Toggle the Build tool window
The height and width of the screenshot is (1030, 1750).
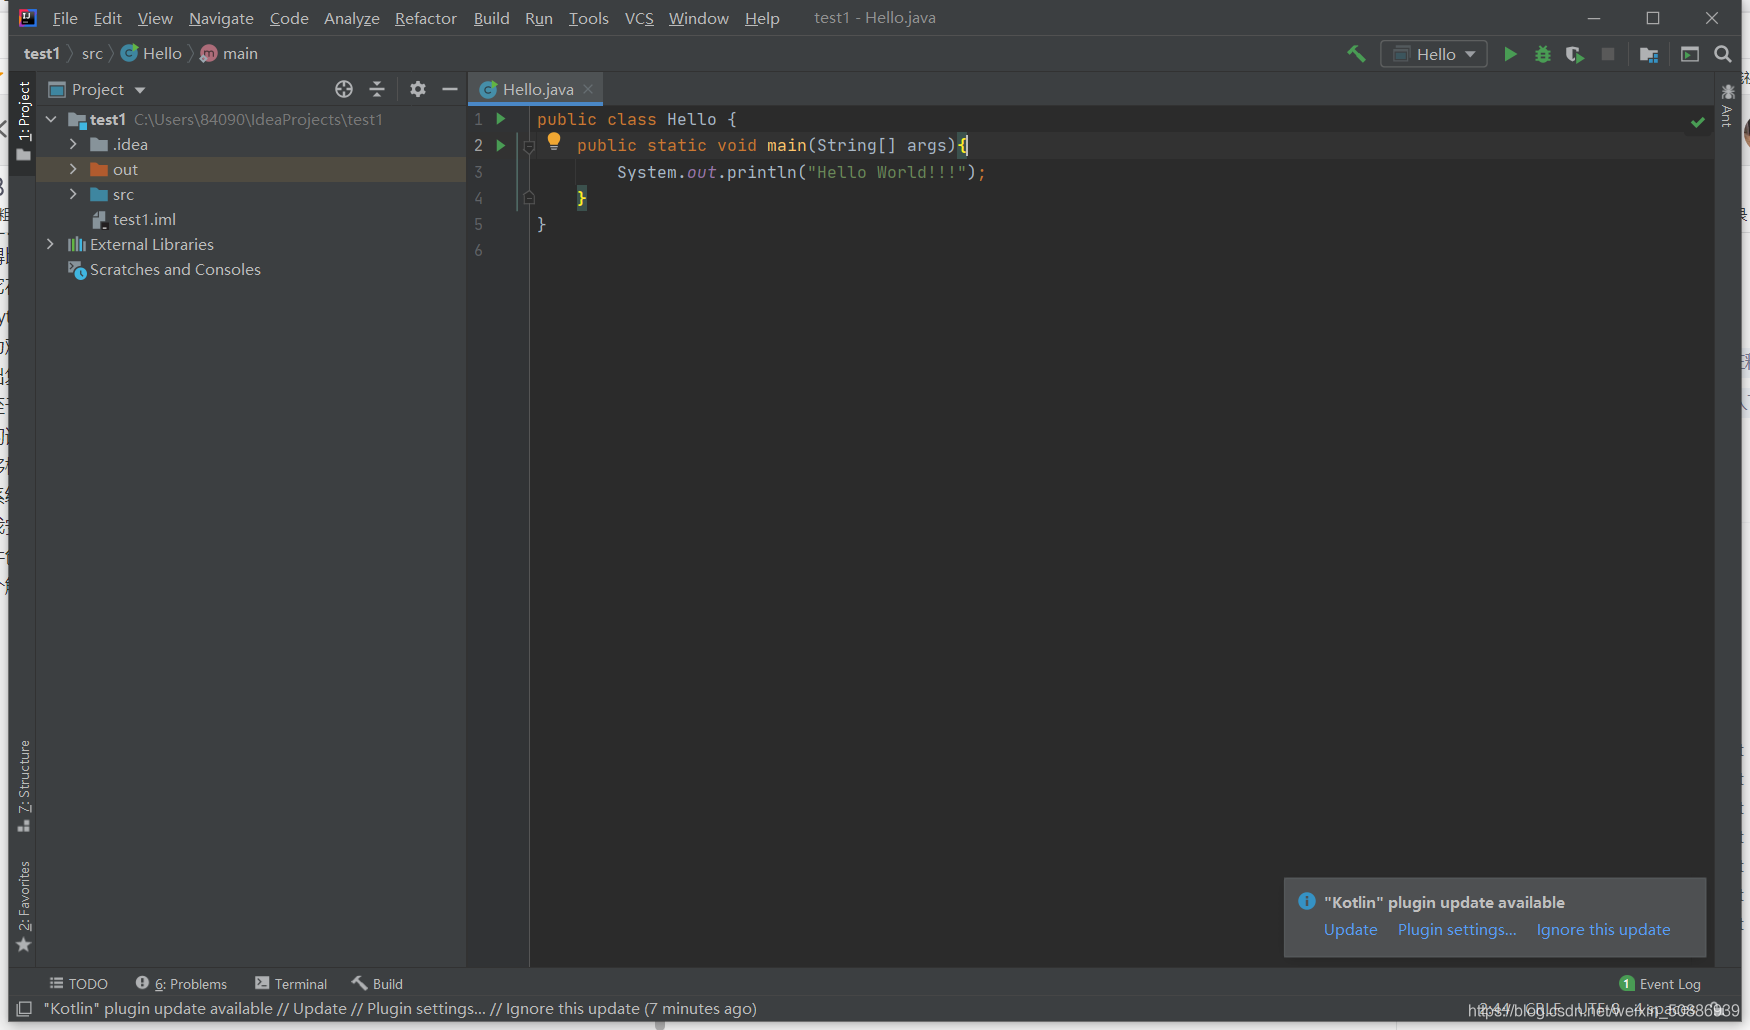tap(377, 984)
